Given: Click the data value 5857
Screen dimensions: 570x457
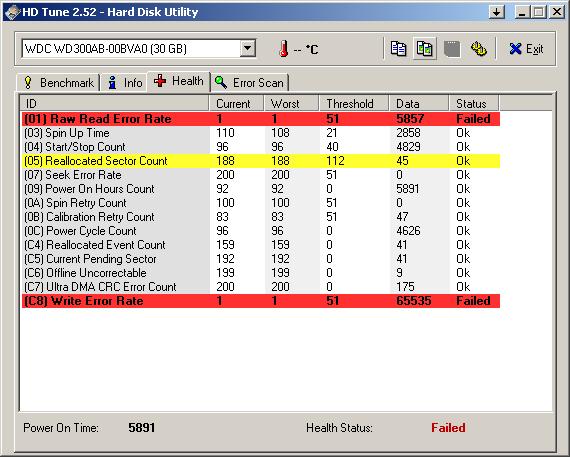Looking at the screenshot, I should 410,119.
